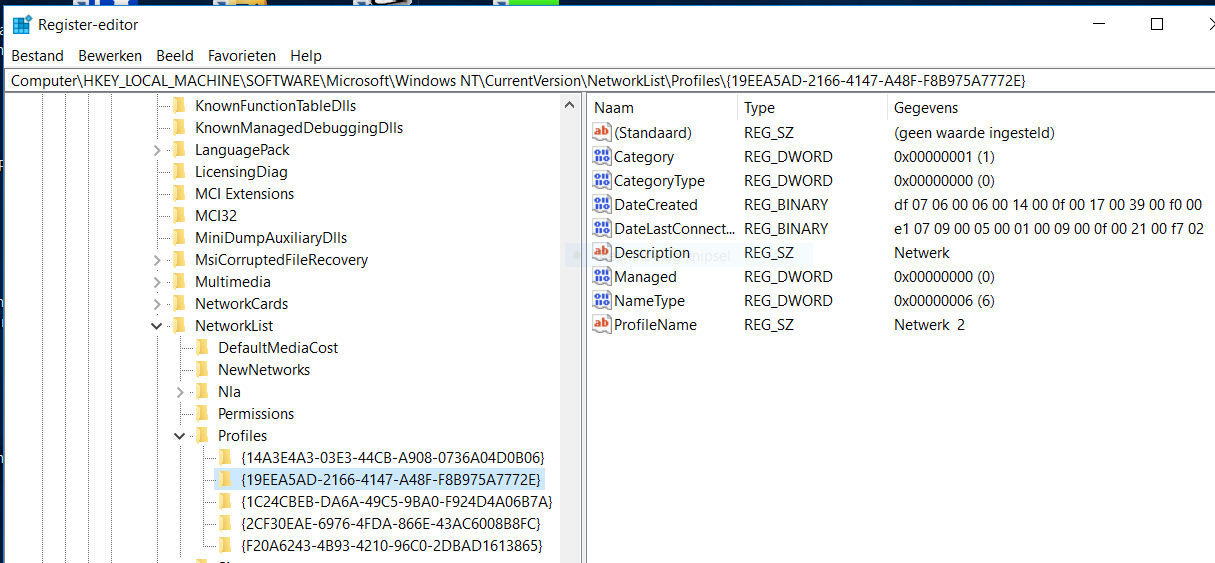Click the string icon of Description value
This screenshot has height=563, width=1215.
(602, 253)
